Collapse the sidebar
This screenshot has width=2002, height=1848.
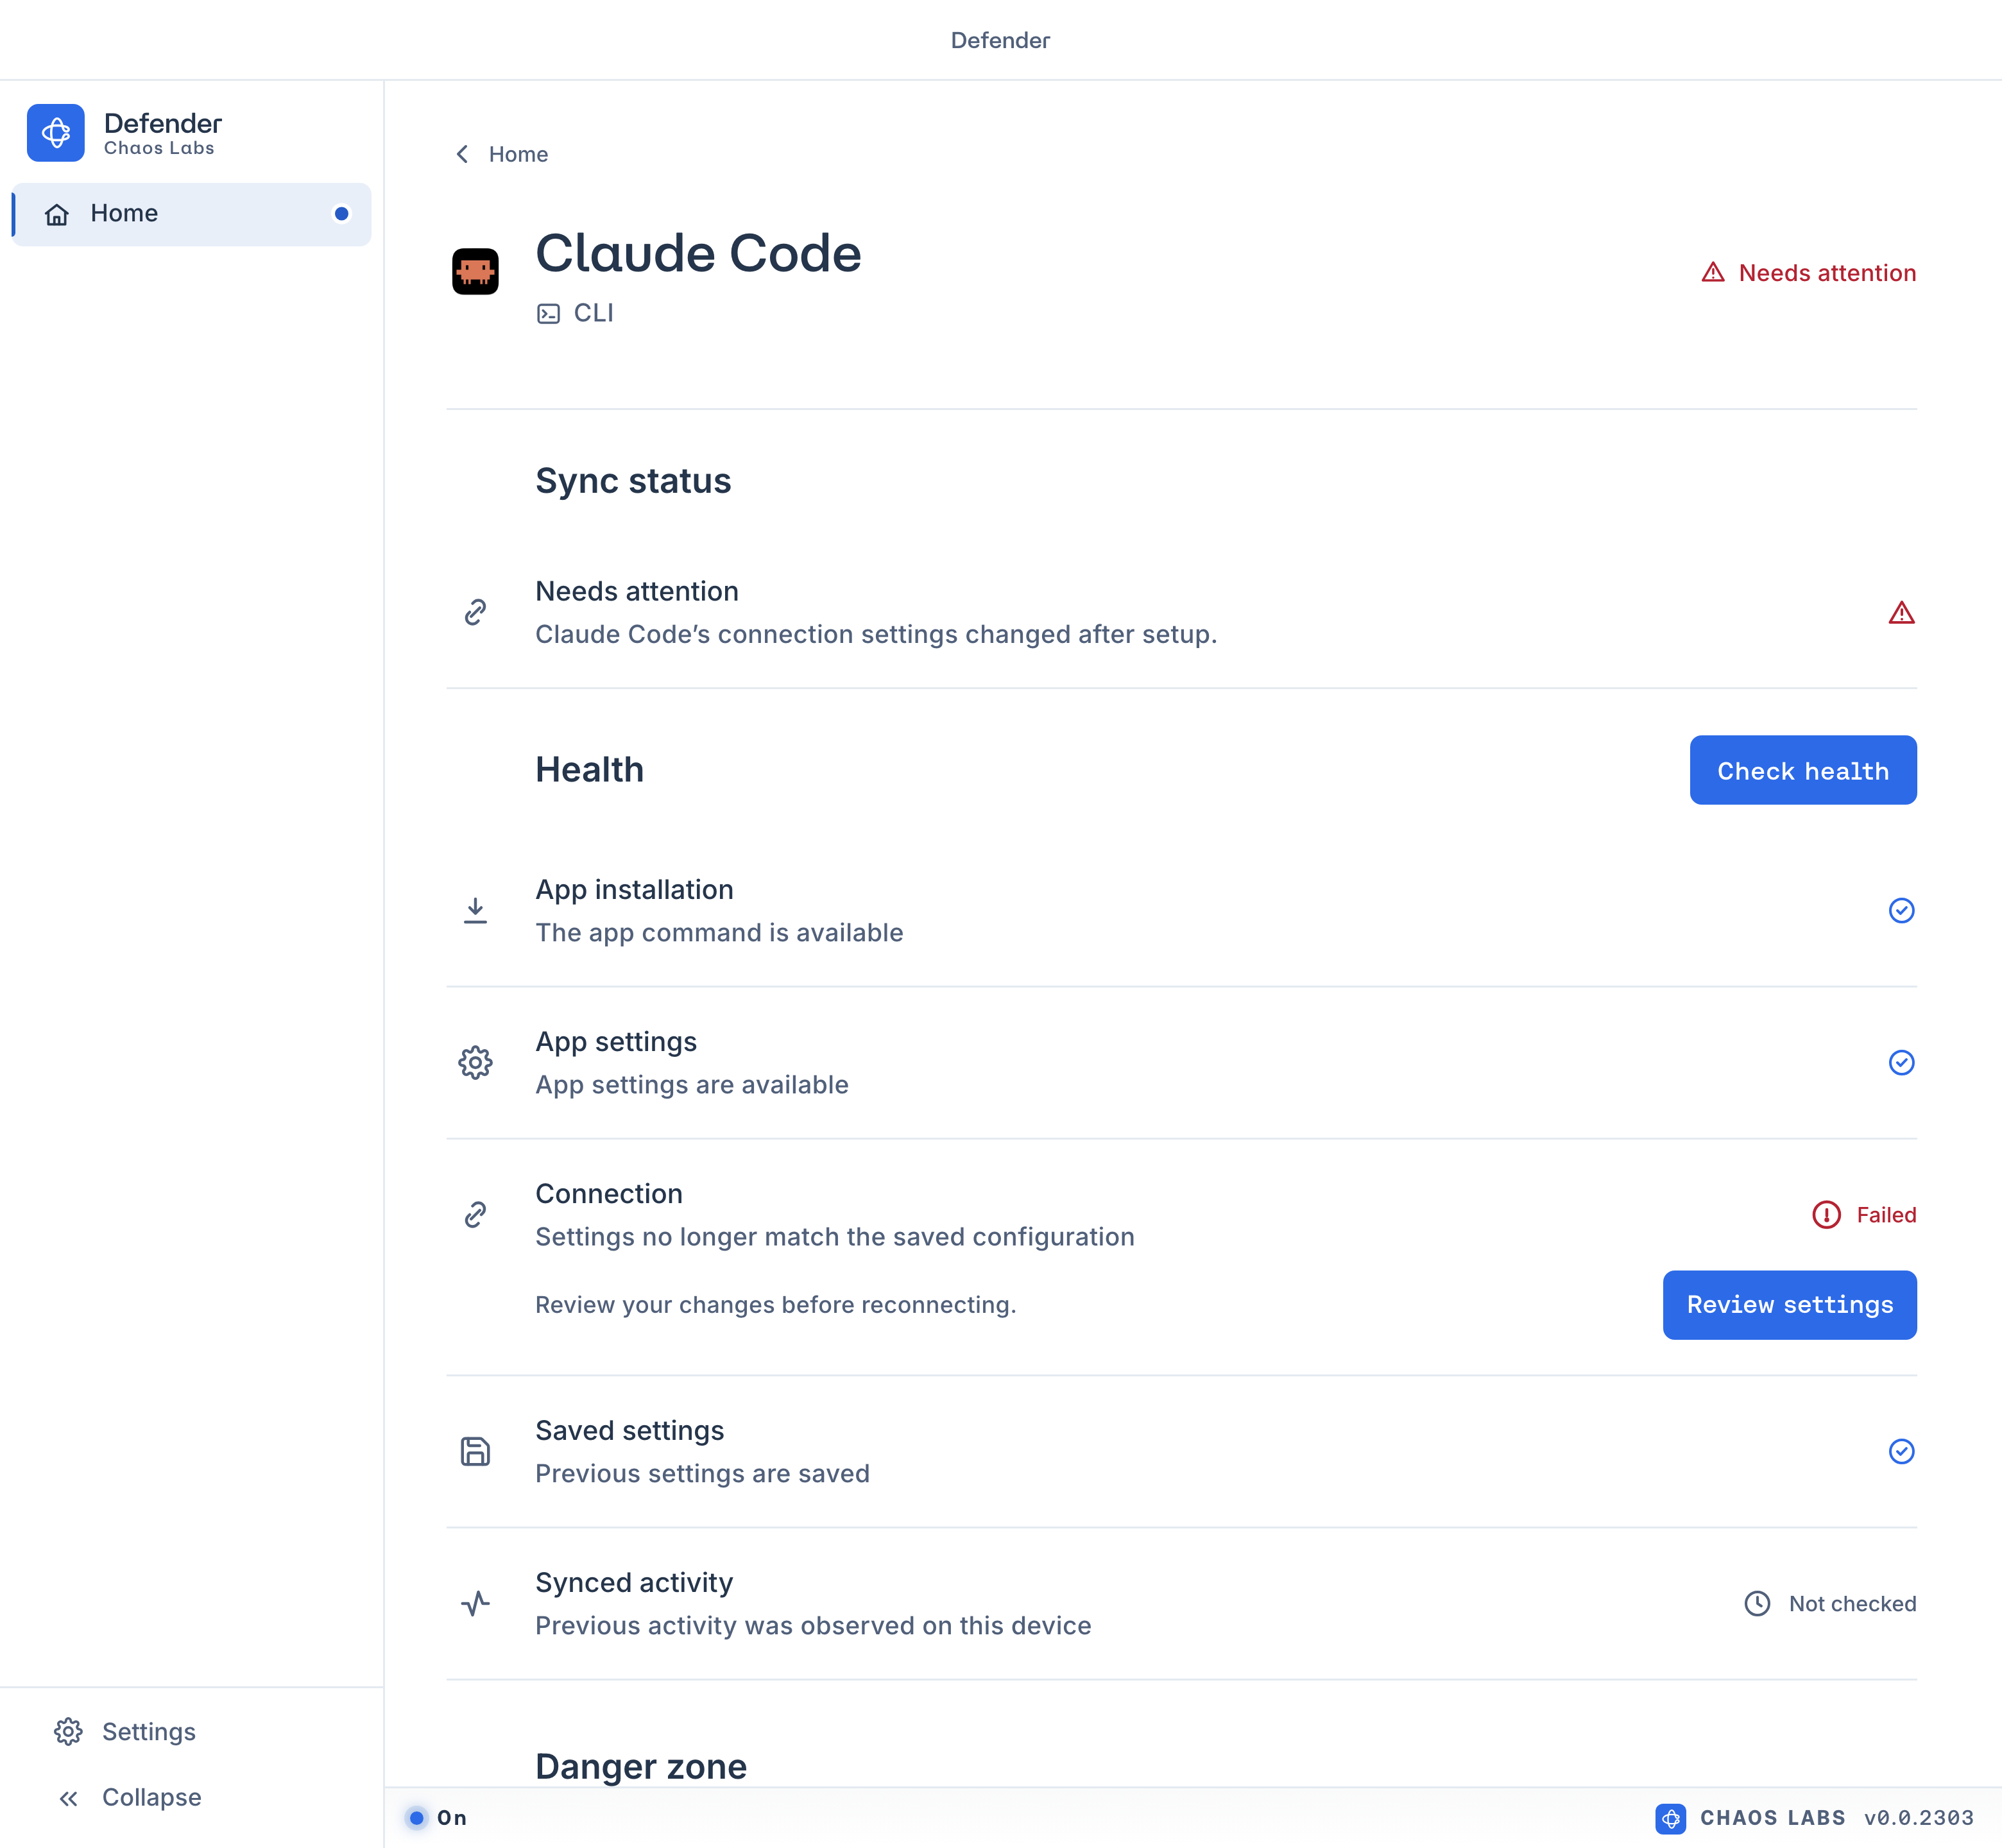click(129, 1798)
